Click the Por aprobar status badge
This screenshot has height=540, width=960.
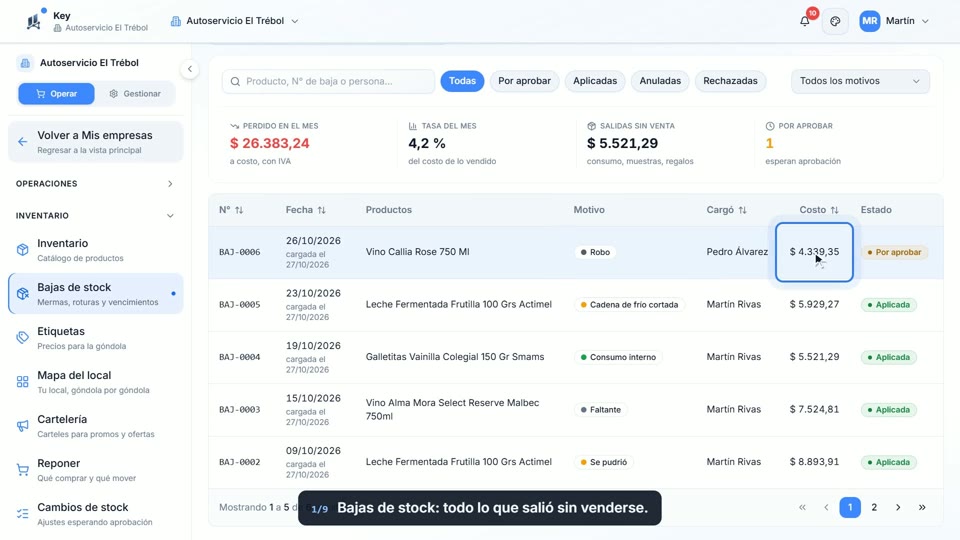894,252
